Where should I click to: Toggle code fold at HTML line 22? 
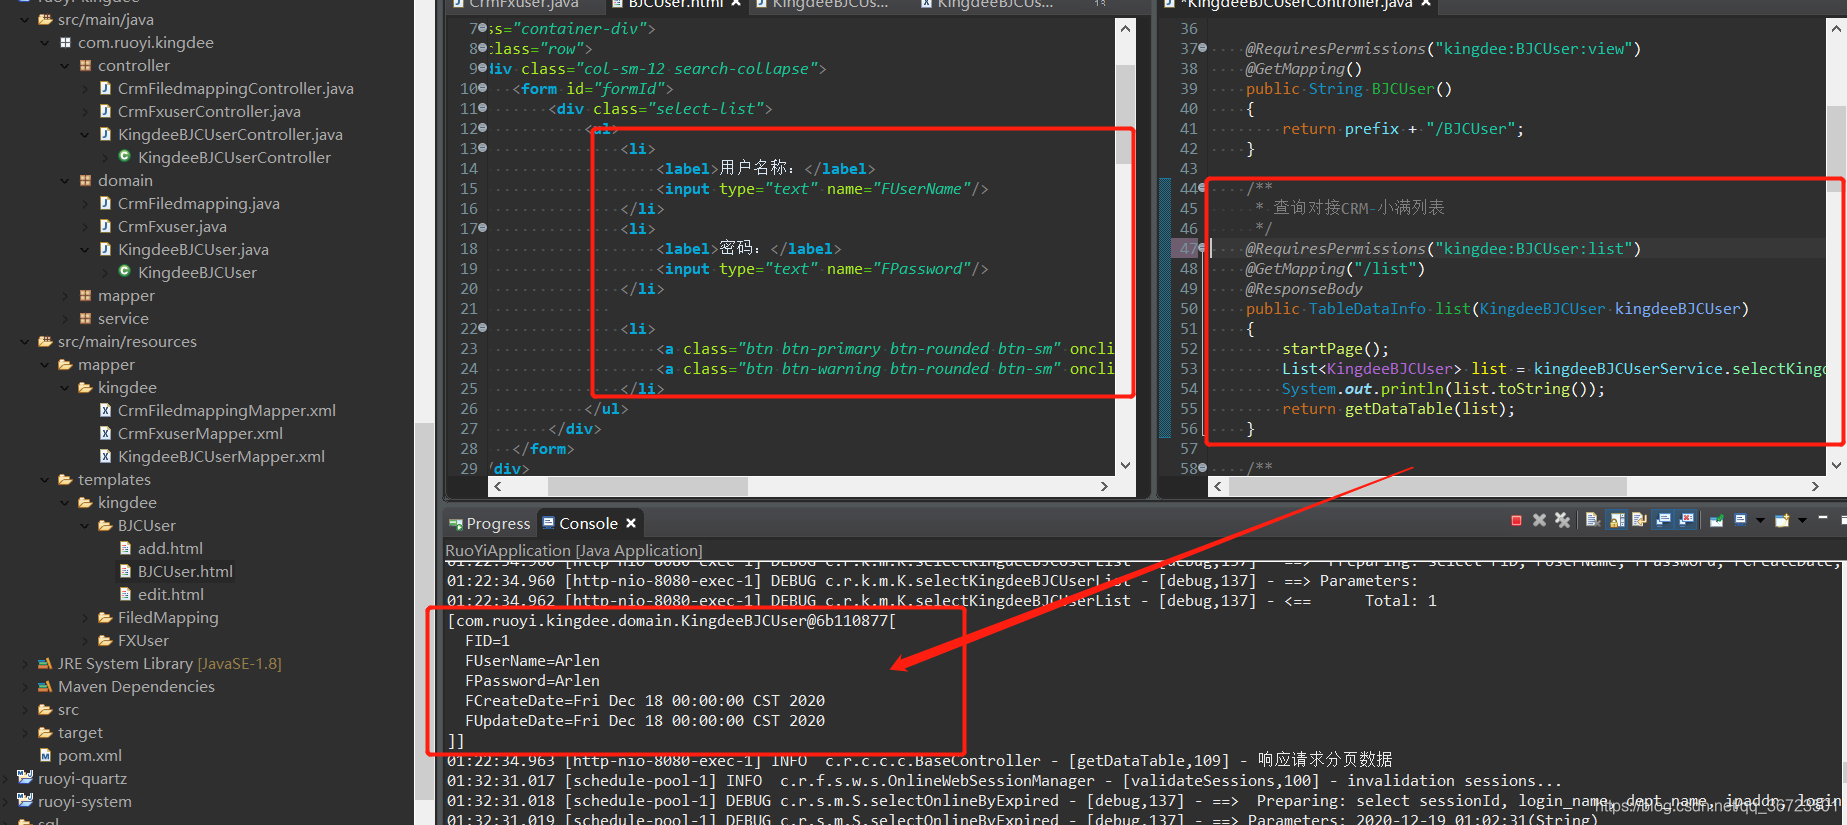coord(483,328)
